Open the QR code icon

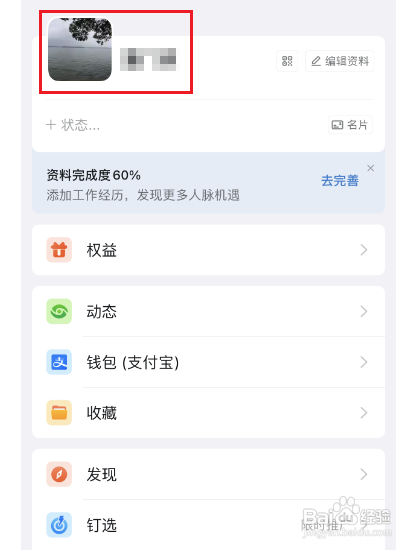pyautogui.click(x=287, y=61)
